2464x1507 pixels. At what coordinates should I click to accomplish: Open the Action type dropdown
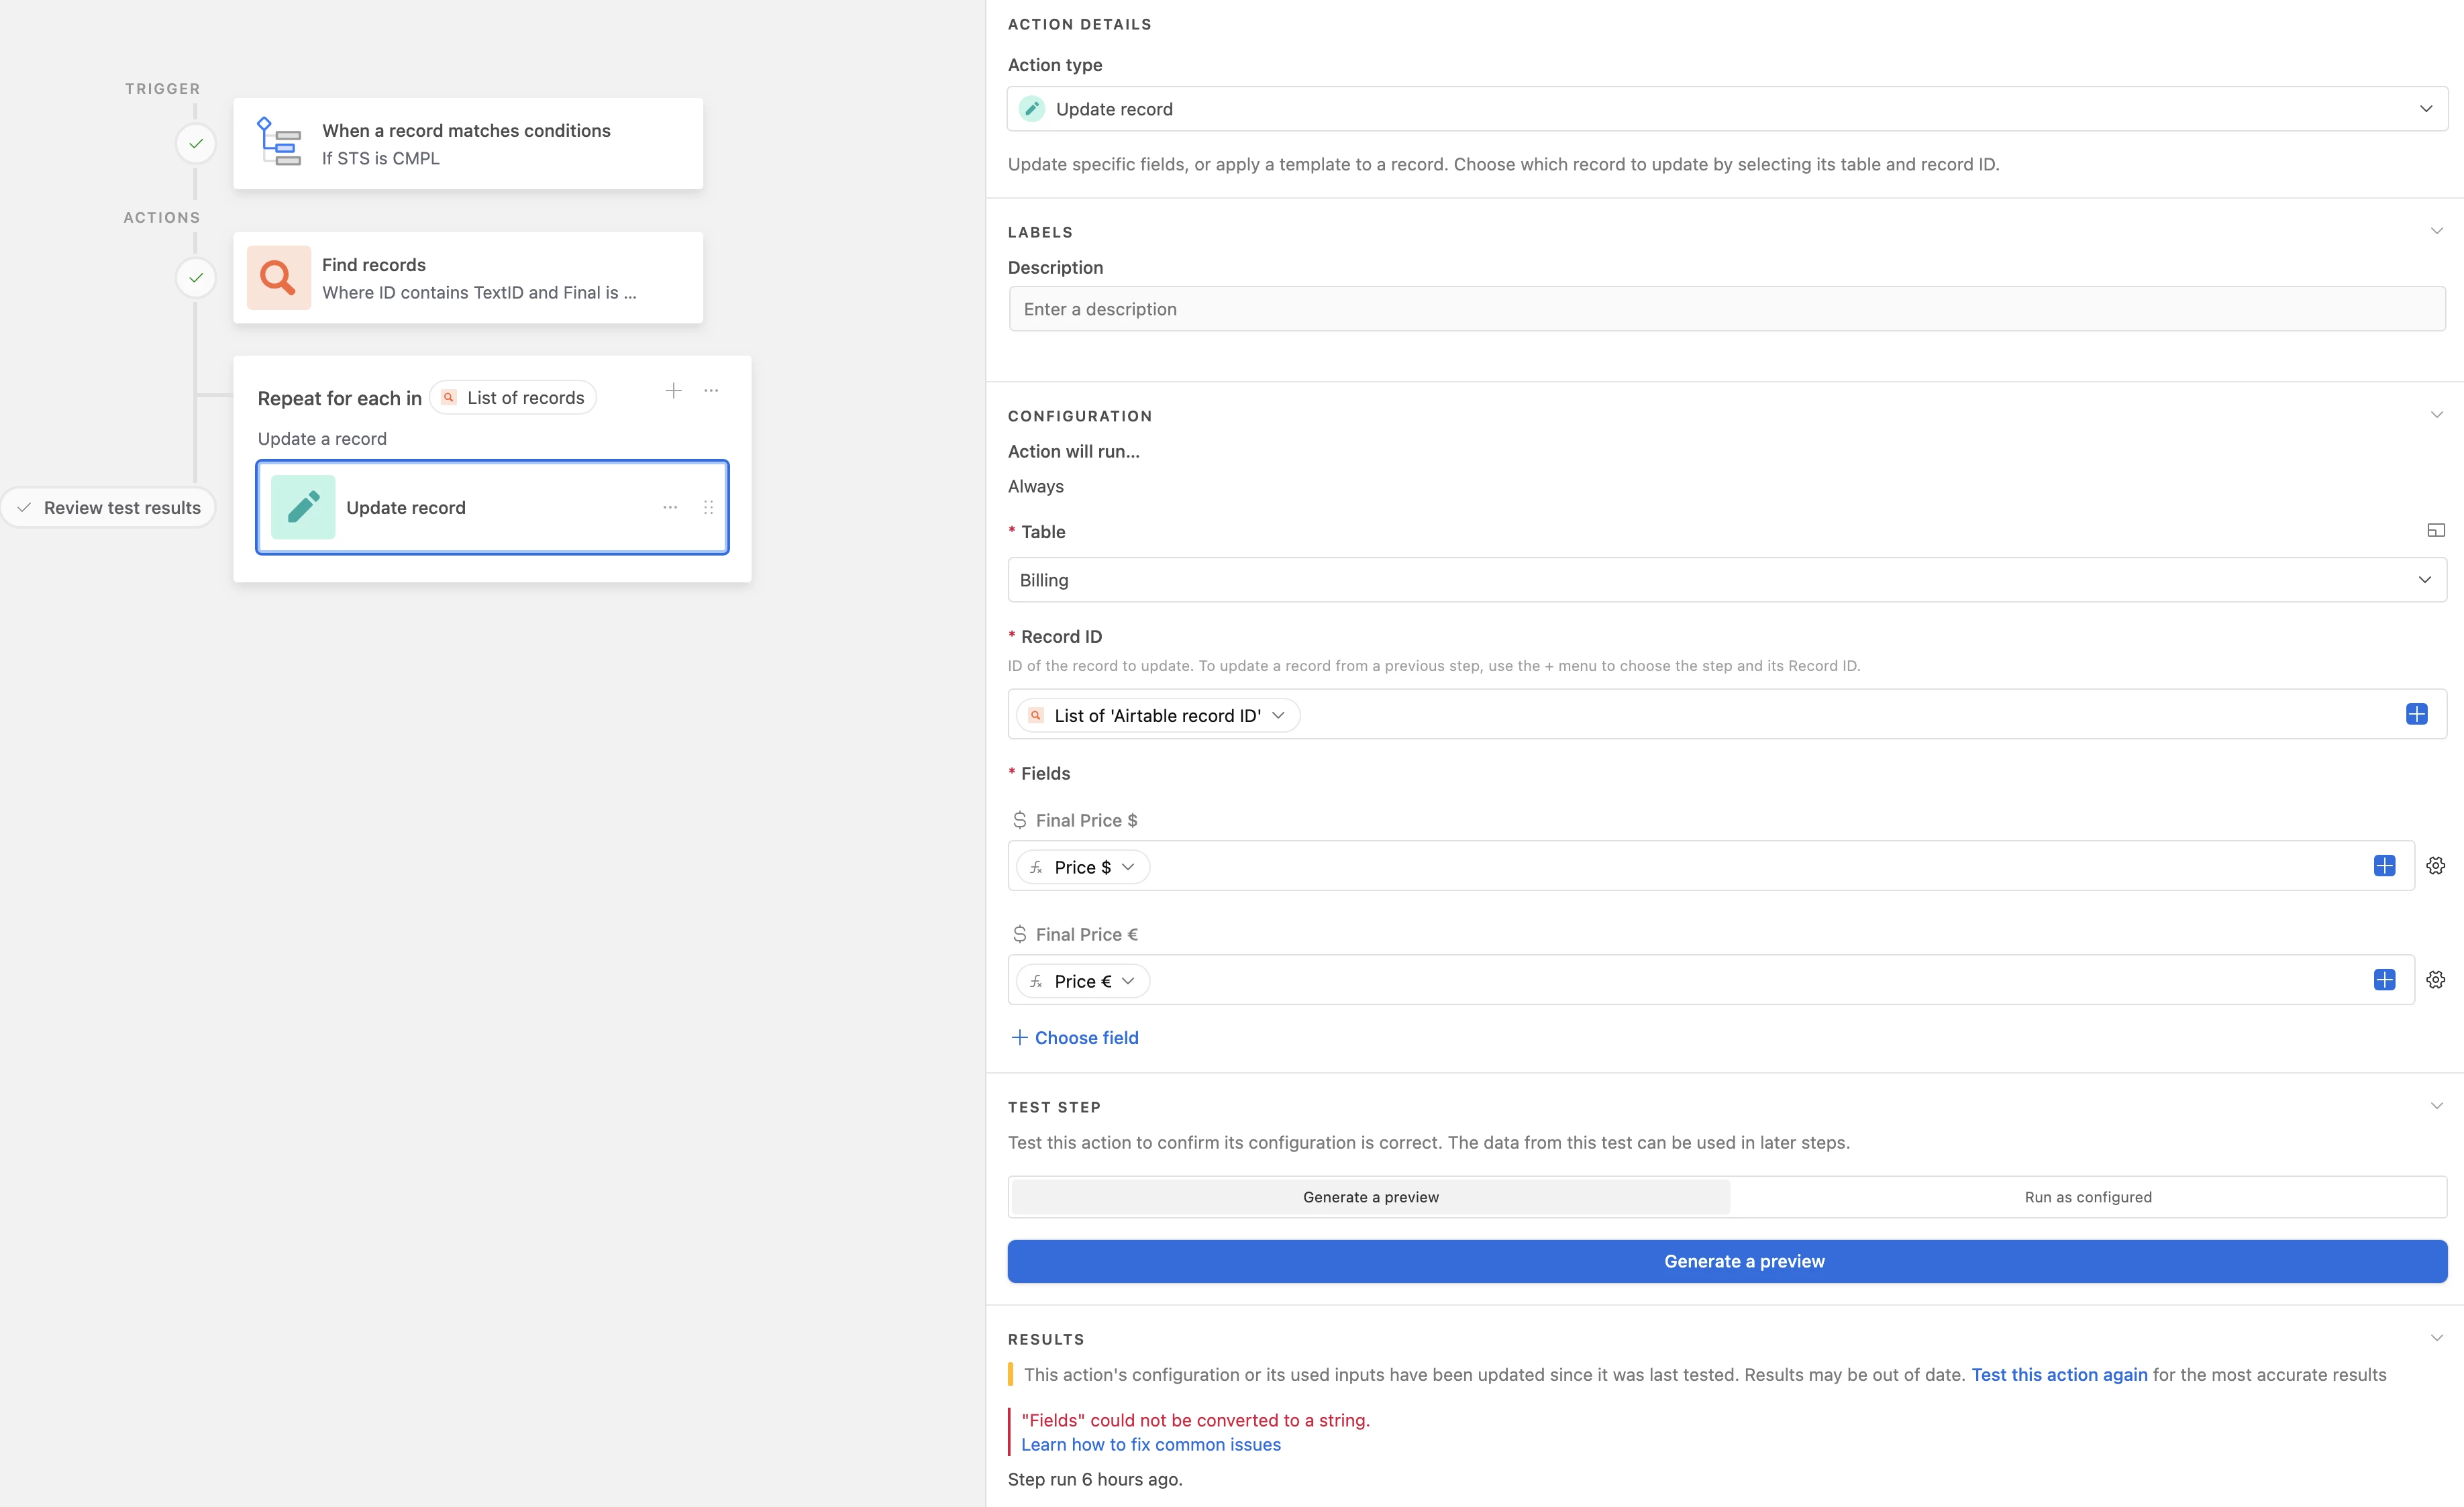click(x=1726, y=109)
